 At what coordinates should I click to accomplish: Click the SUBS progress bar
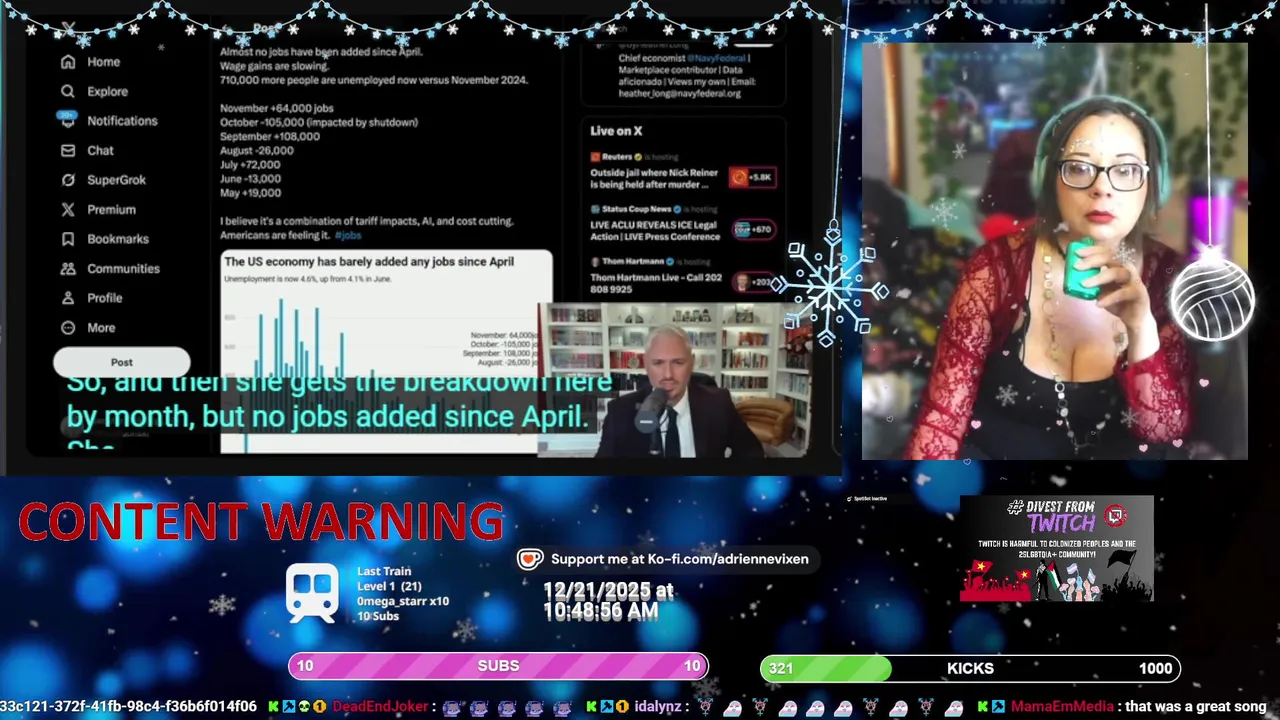coord(498,666)
